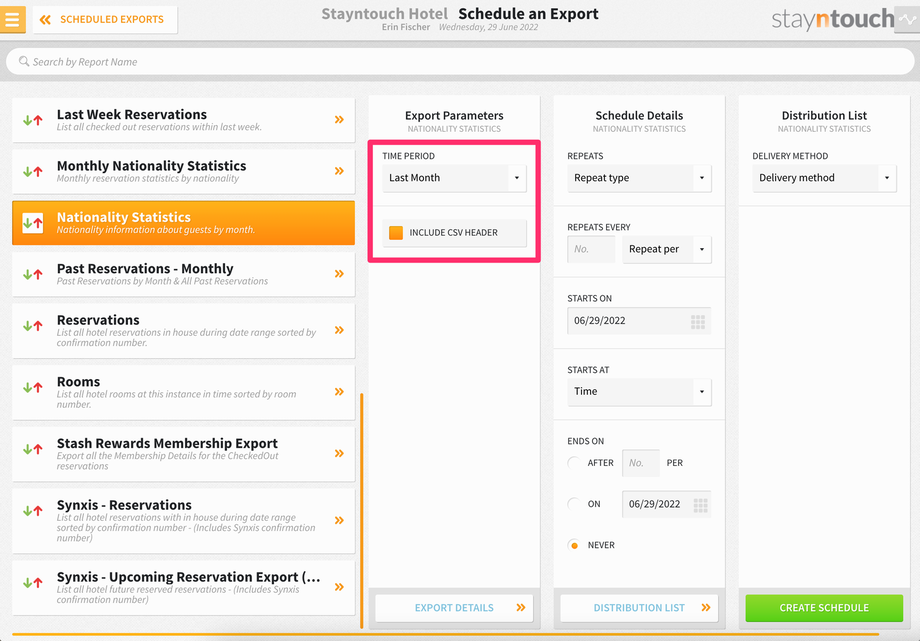920x641 pixels.
Task: Open the Delivery method dropdown
Action: [x=824, y=178]
